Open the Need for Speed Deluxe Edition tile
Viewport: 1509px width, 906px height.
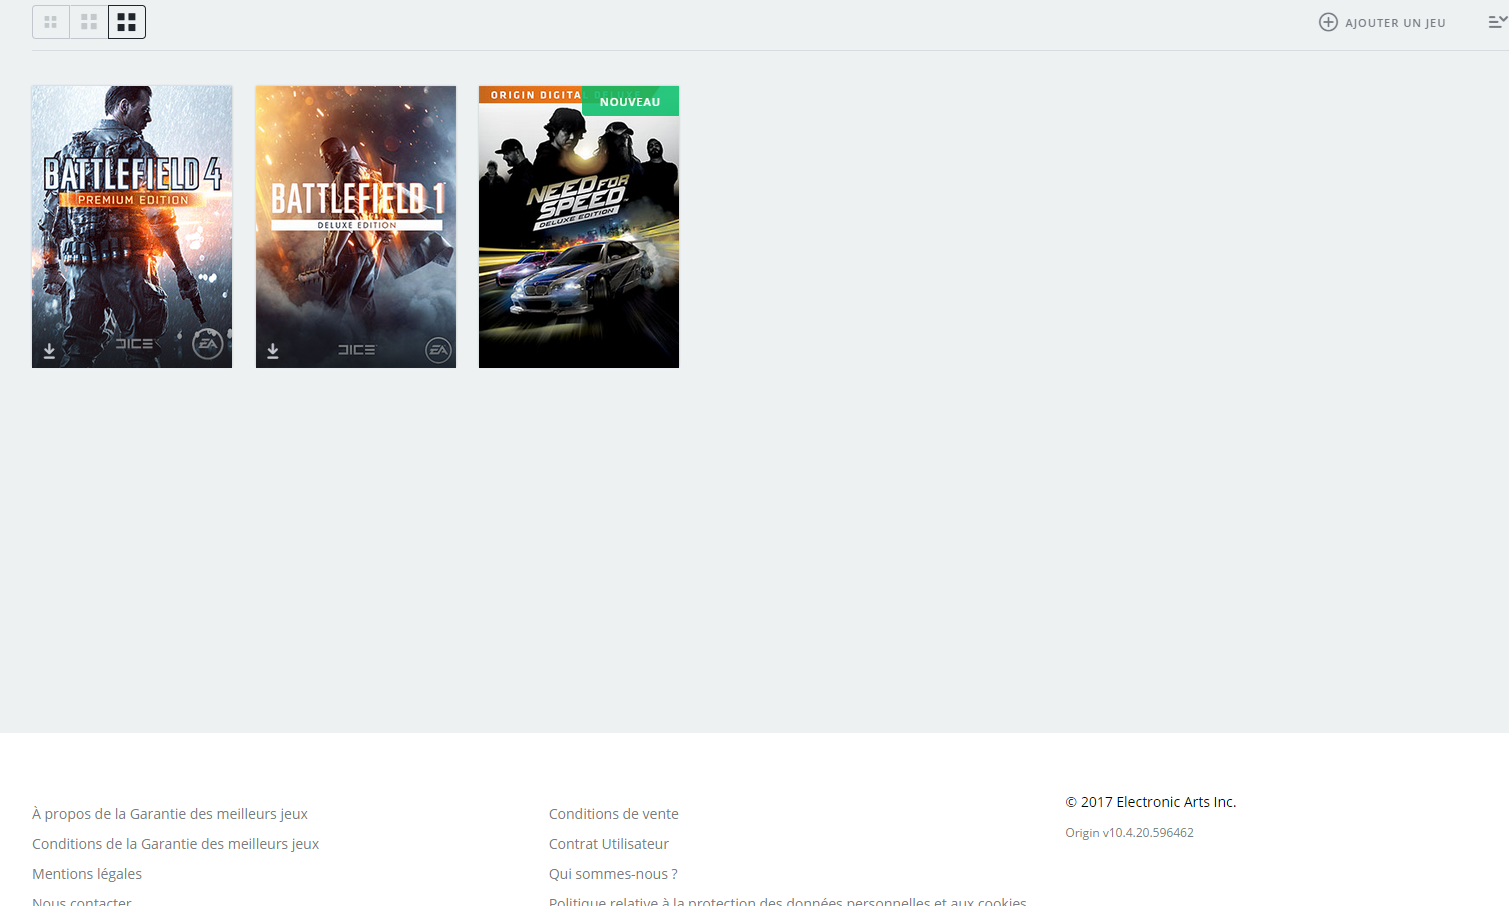579,227
